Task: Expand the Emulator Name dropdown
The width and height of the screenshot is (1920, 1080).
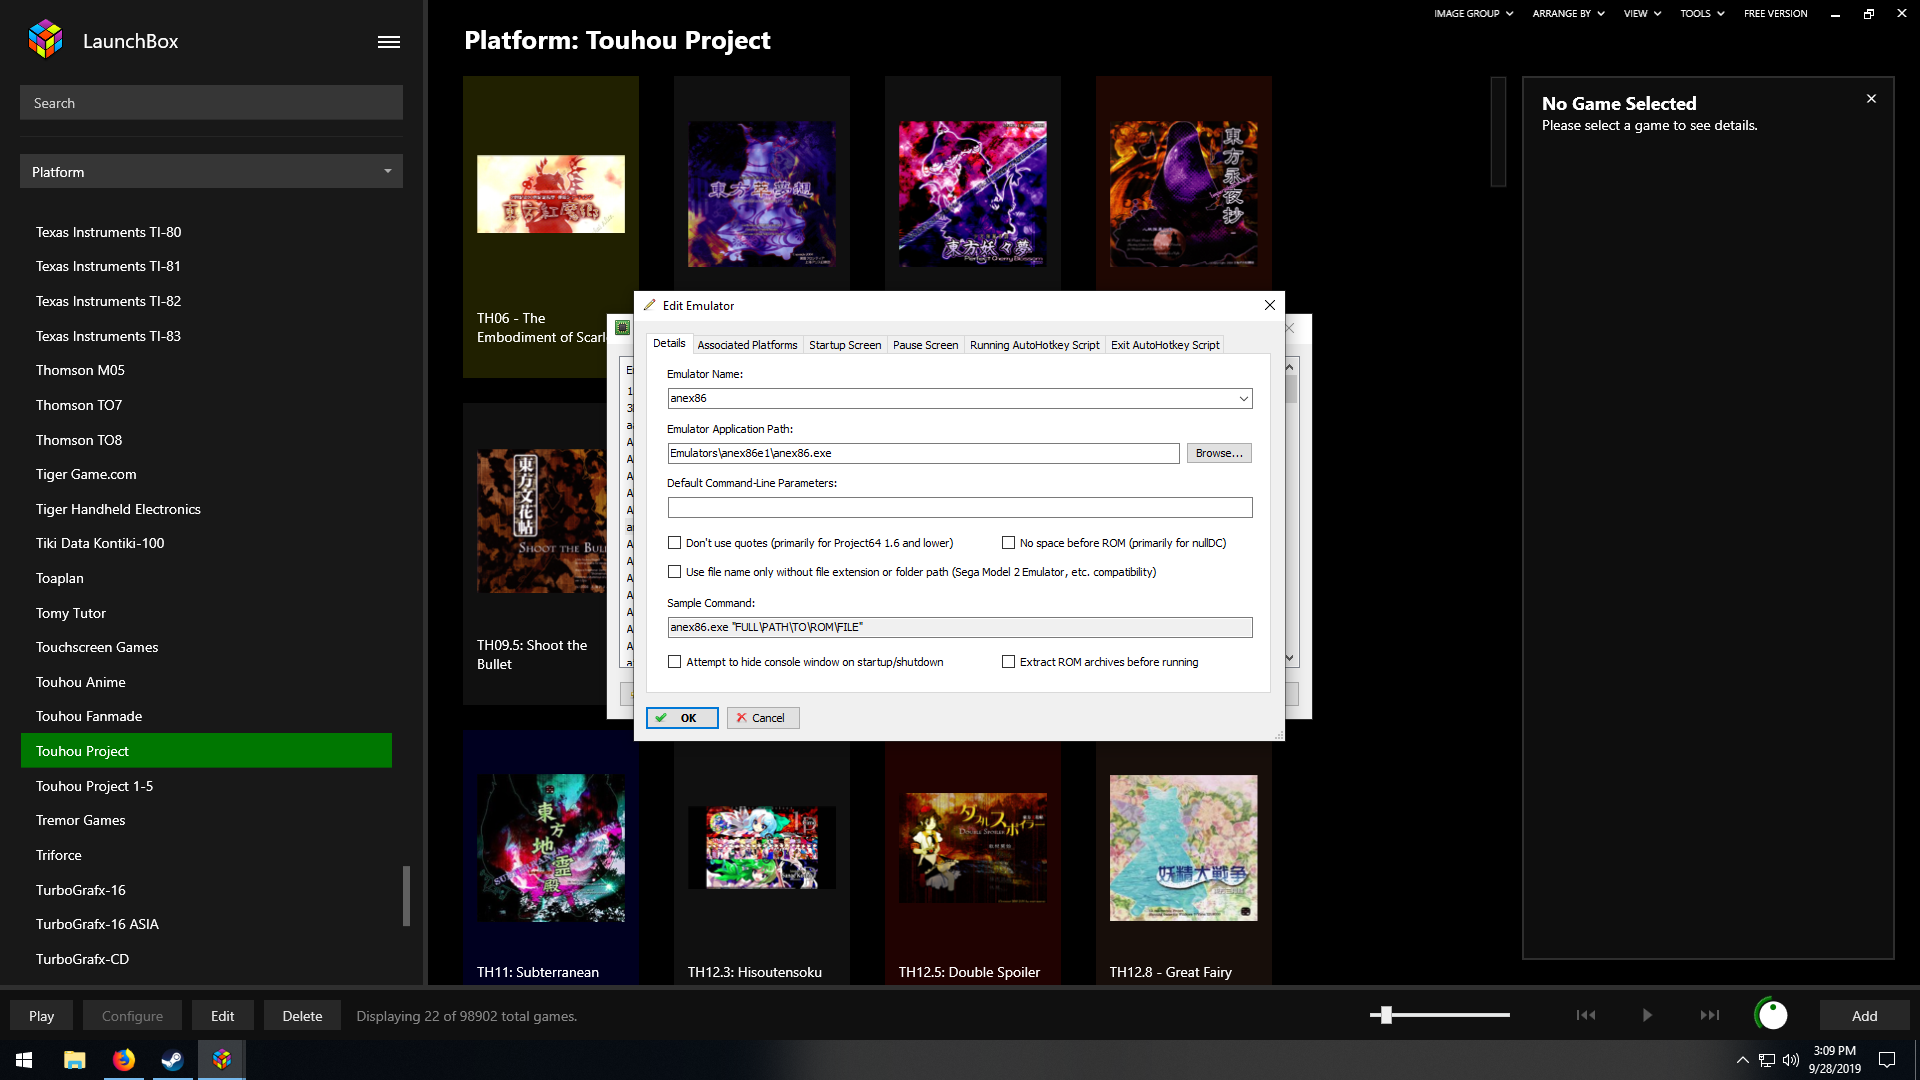Action: pyautogui.click(x=1243, y=398)
